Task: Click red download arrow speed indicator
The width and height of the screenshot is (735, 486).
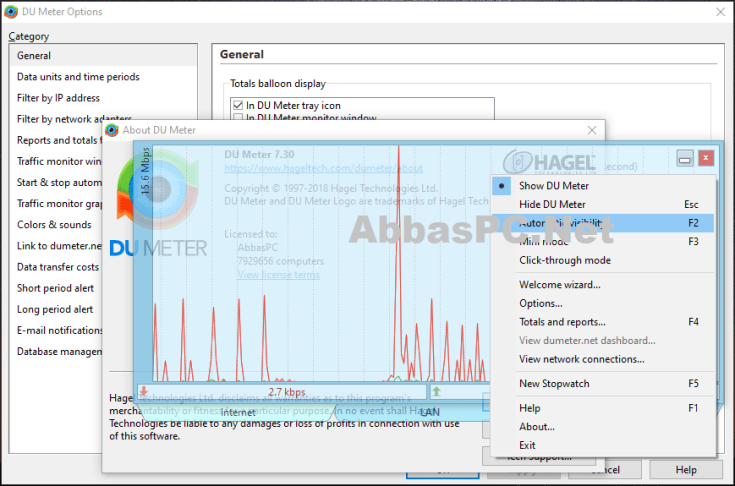Action: tap(143, 391)
